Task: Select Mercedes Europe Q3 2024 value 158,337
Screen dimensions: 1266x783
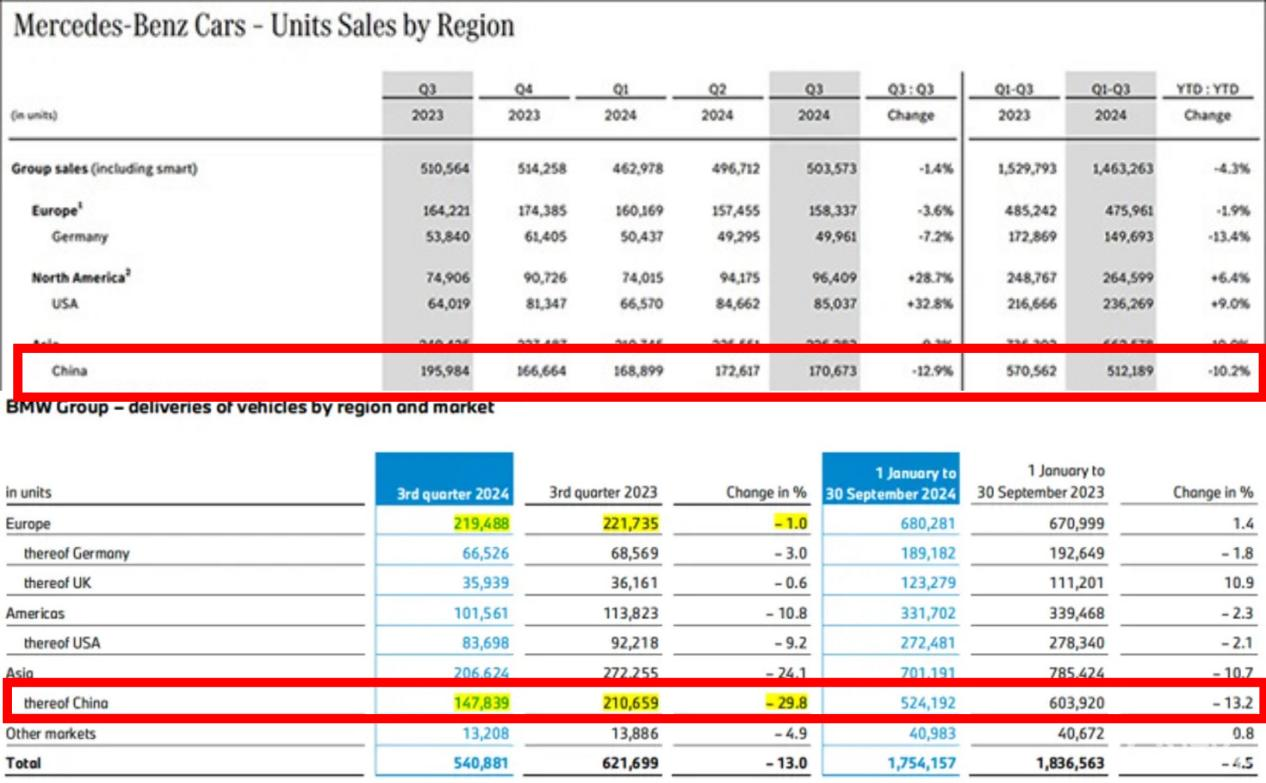Action: pyautogui.click(x=832, y=211)
